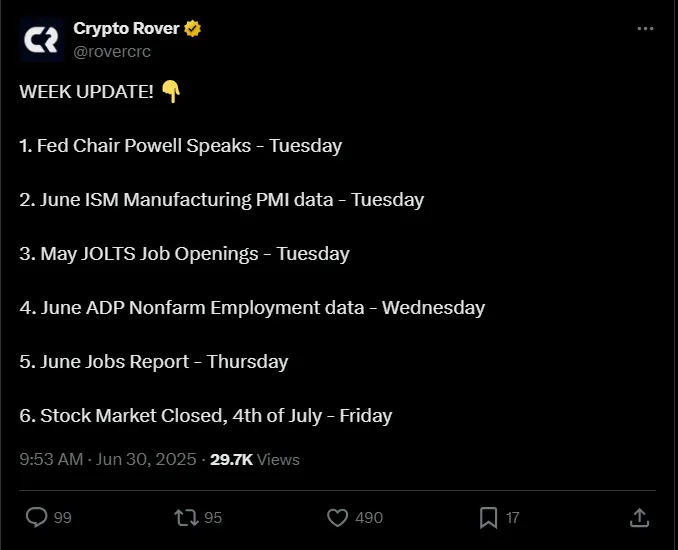Click the @rovercrc handle

pyautogui.click(x=112, y=50)
